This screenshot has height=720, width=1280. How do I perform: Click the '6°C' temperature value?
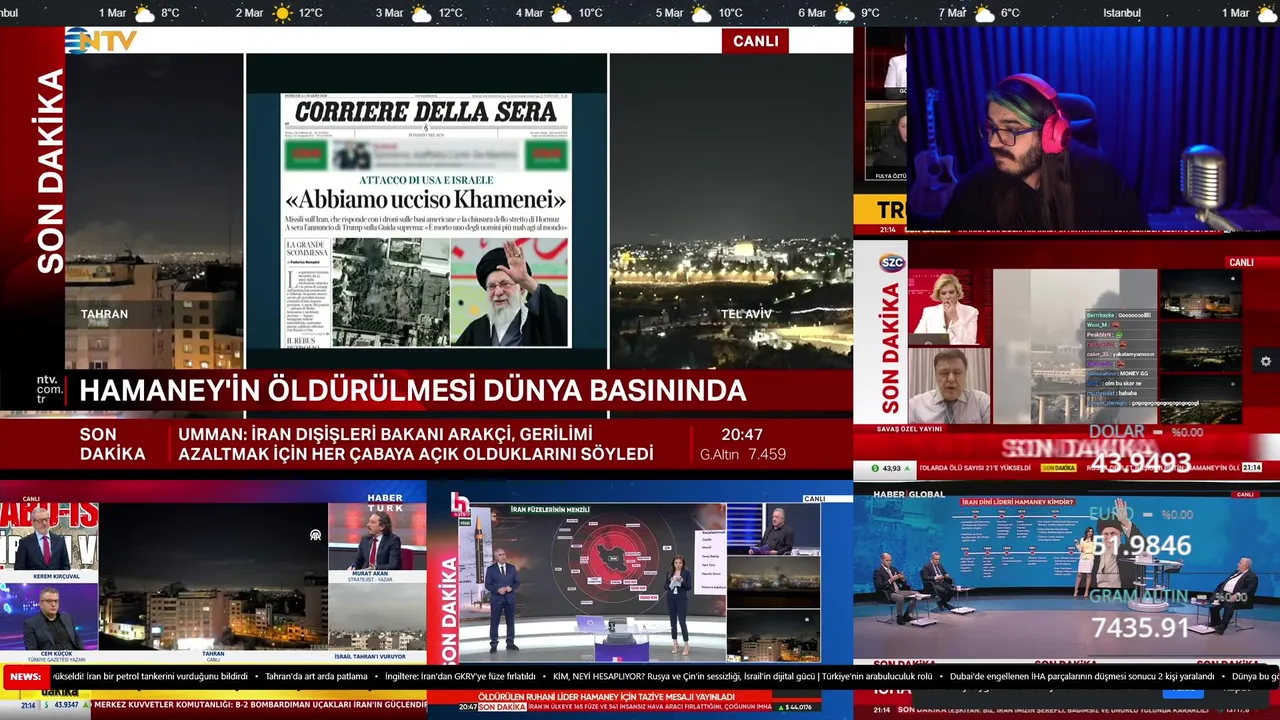(1010, 13)
